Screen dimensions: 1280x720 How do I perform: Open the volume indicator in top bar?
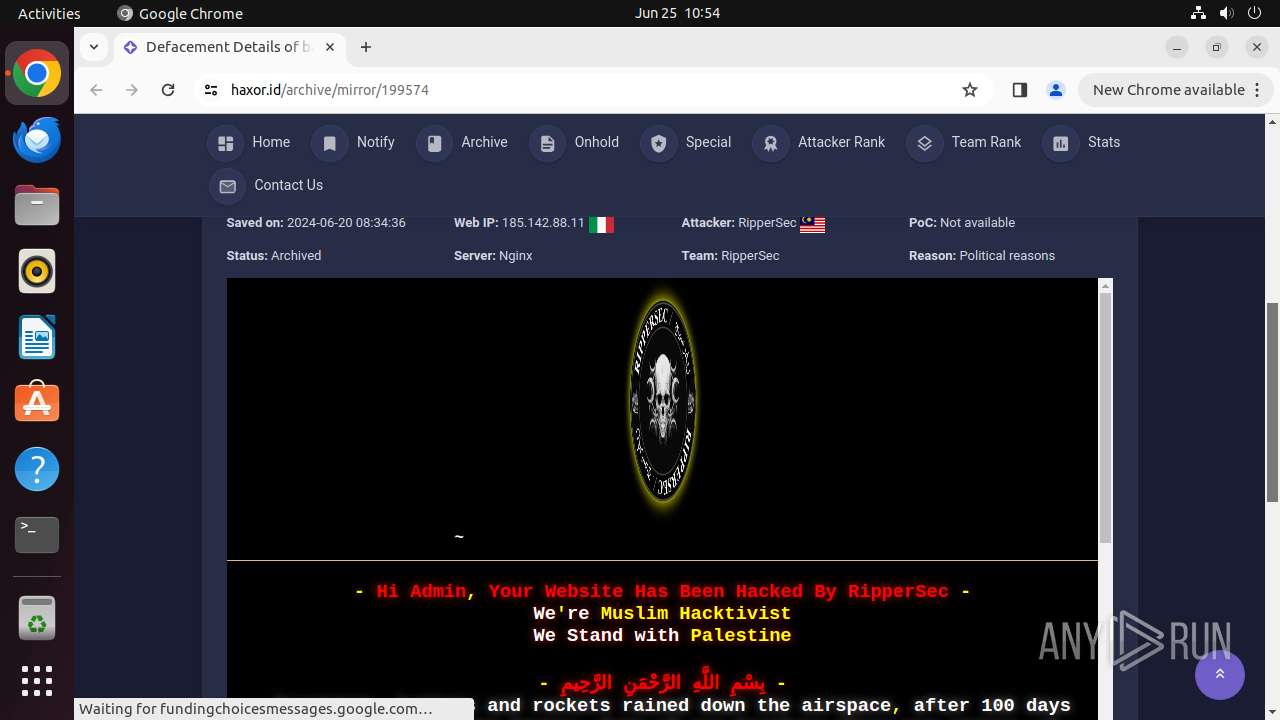coord(1227,13)
